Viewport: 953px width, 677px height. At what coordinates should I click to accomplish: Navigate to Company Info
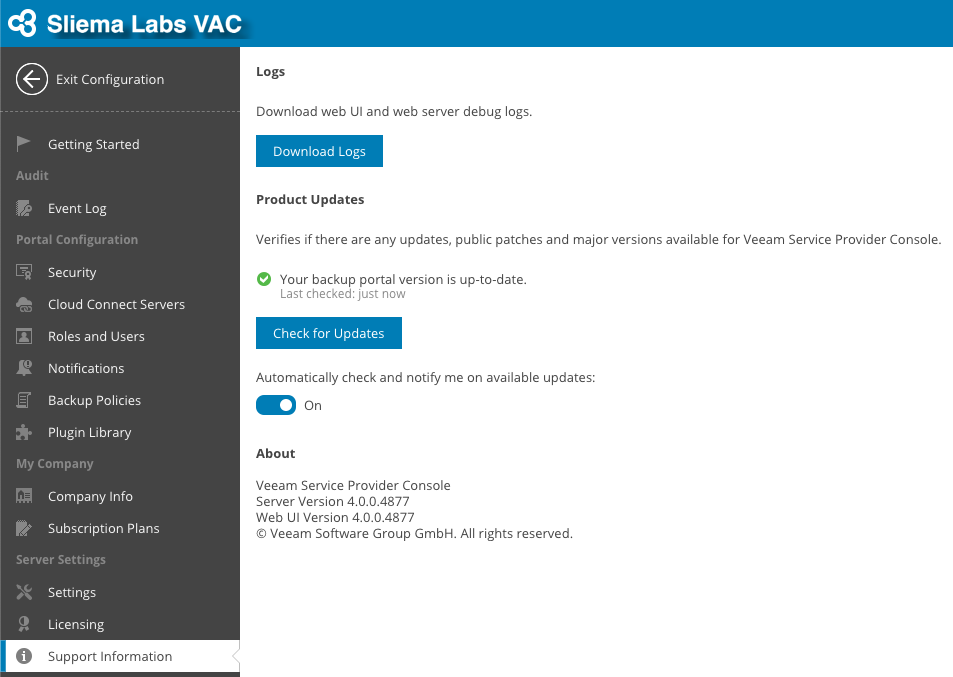point(120,497)
